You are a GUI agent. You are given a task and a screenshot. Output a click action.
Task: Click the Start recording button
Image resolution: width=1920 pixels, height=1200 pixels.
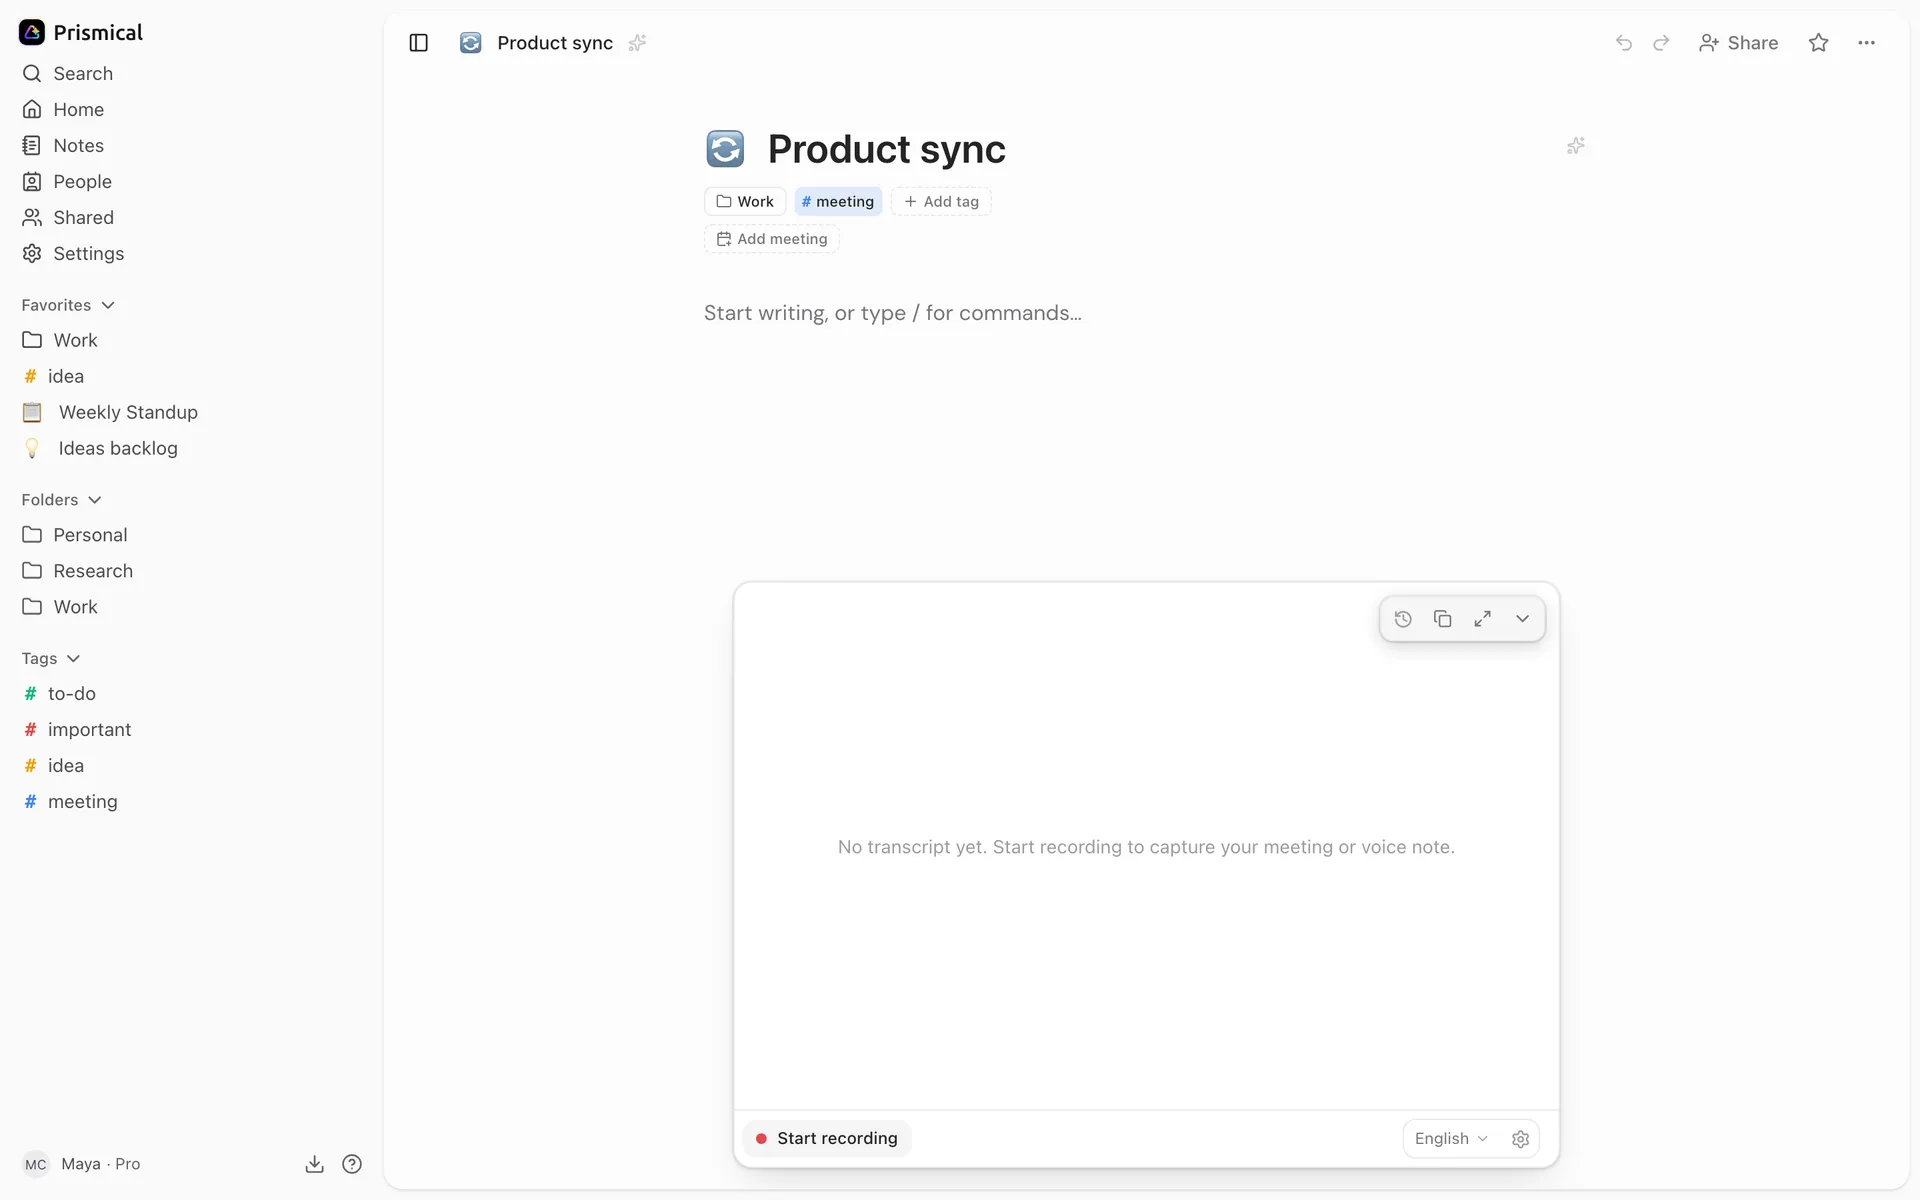tap(827, 1139)
